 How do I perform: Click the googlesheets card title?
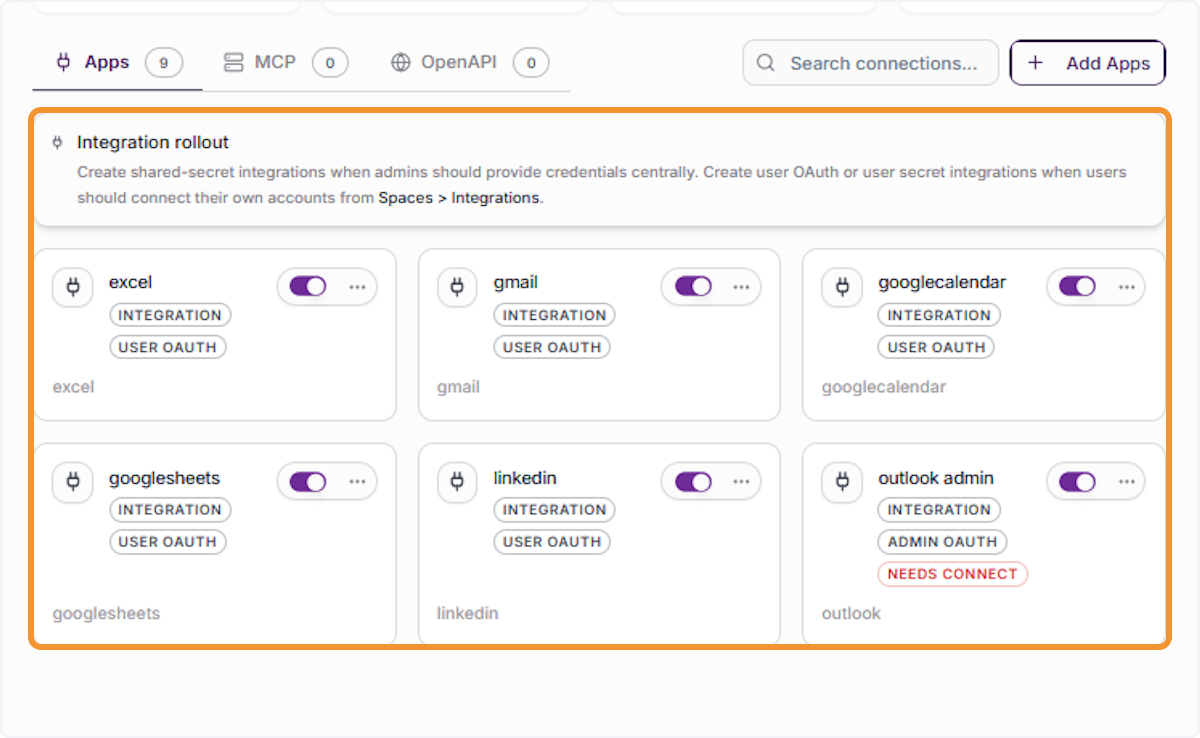click(x=164, y=478)
